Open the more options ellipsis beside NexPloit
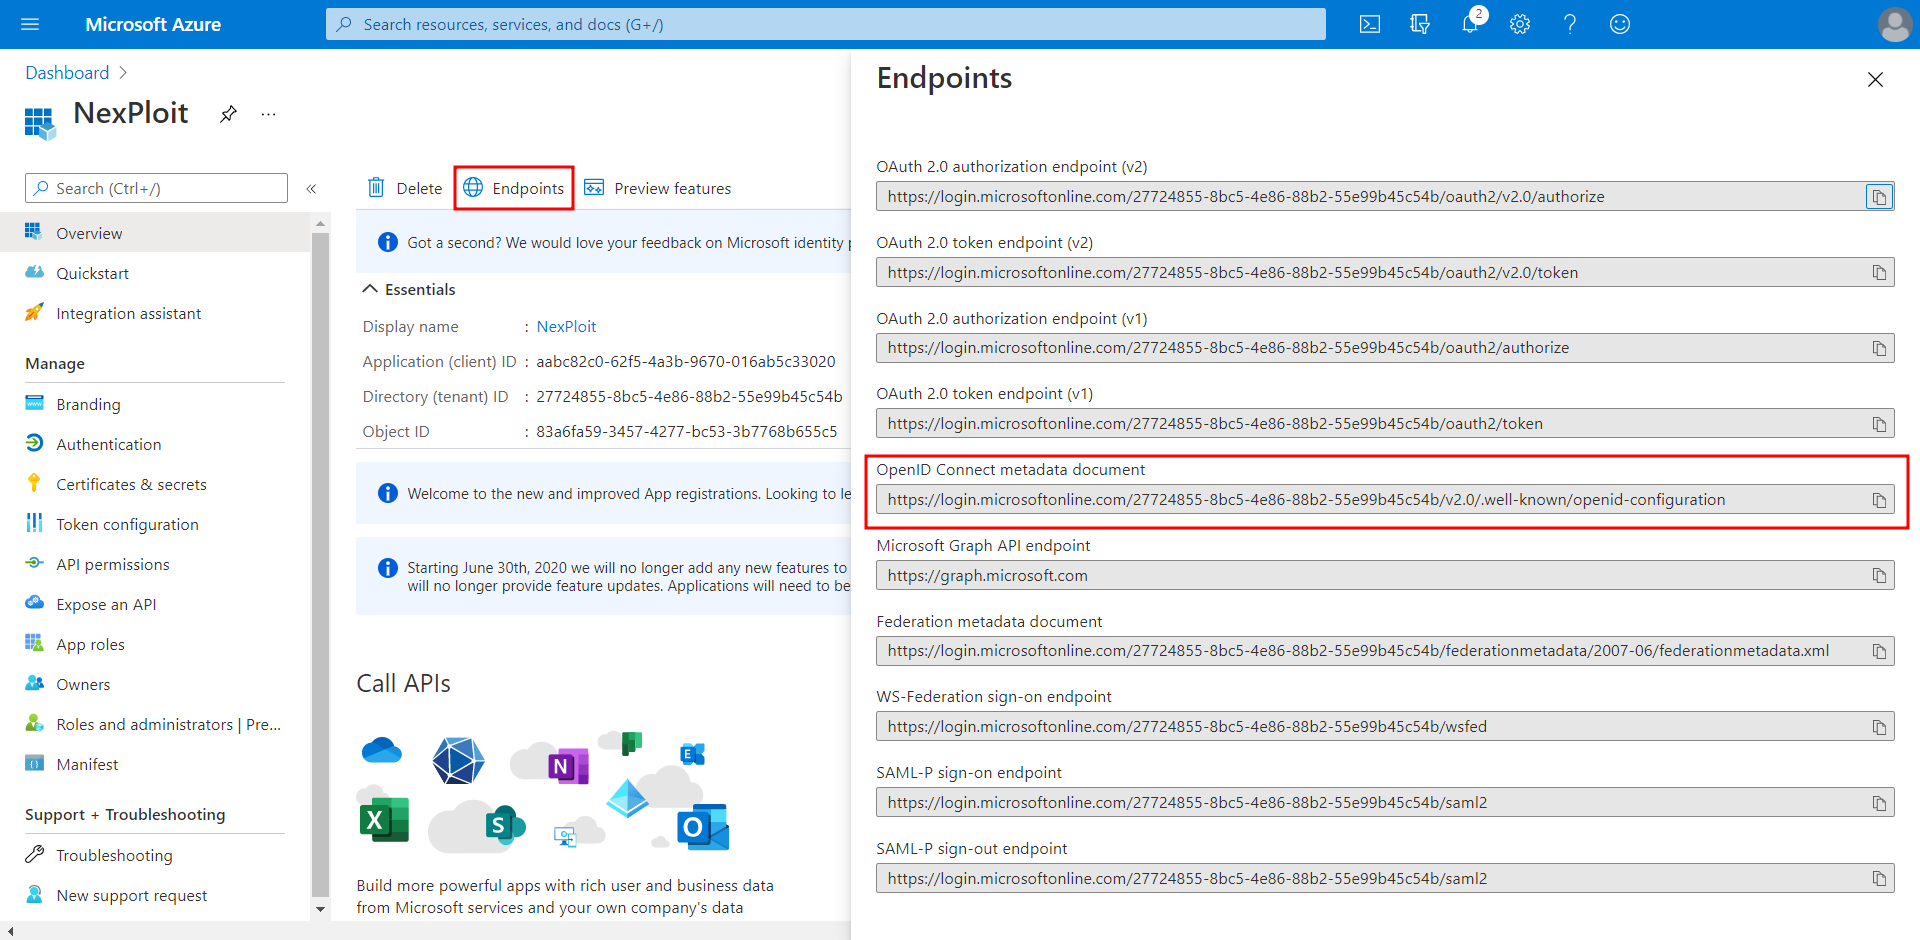Screen dimensions: 1920x940 coord(268,114)
